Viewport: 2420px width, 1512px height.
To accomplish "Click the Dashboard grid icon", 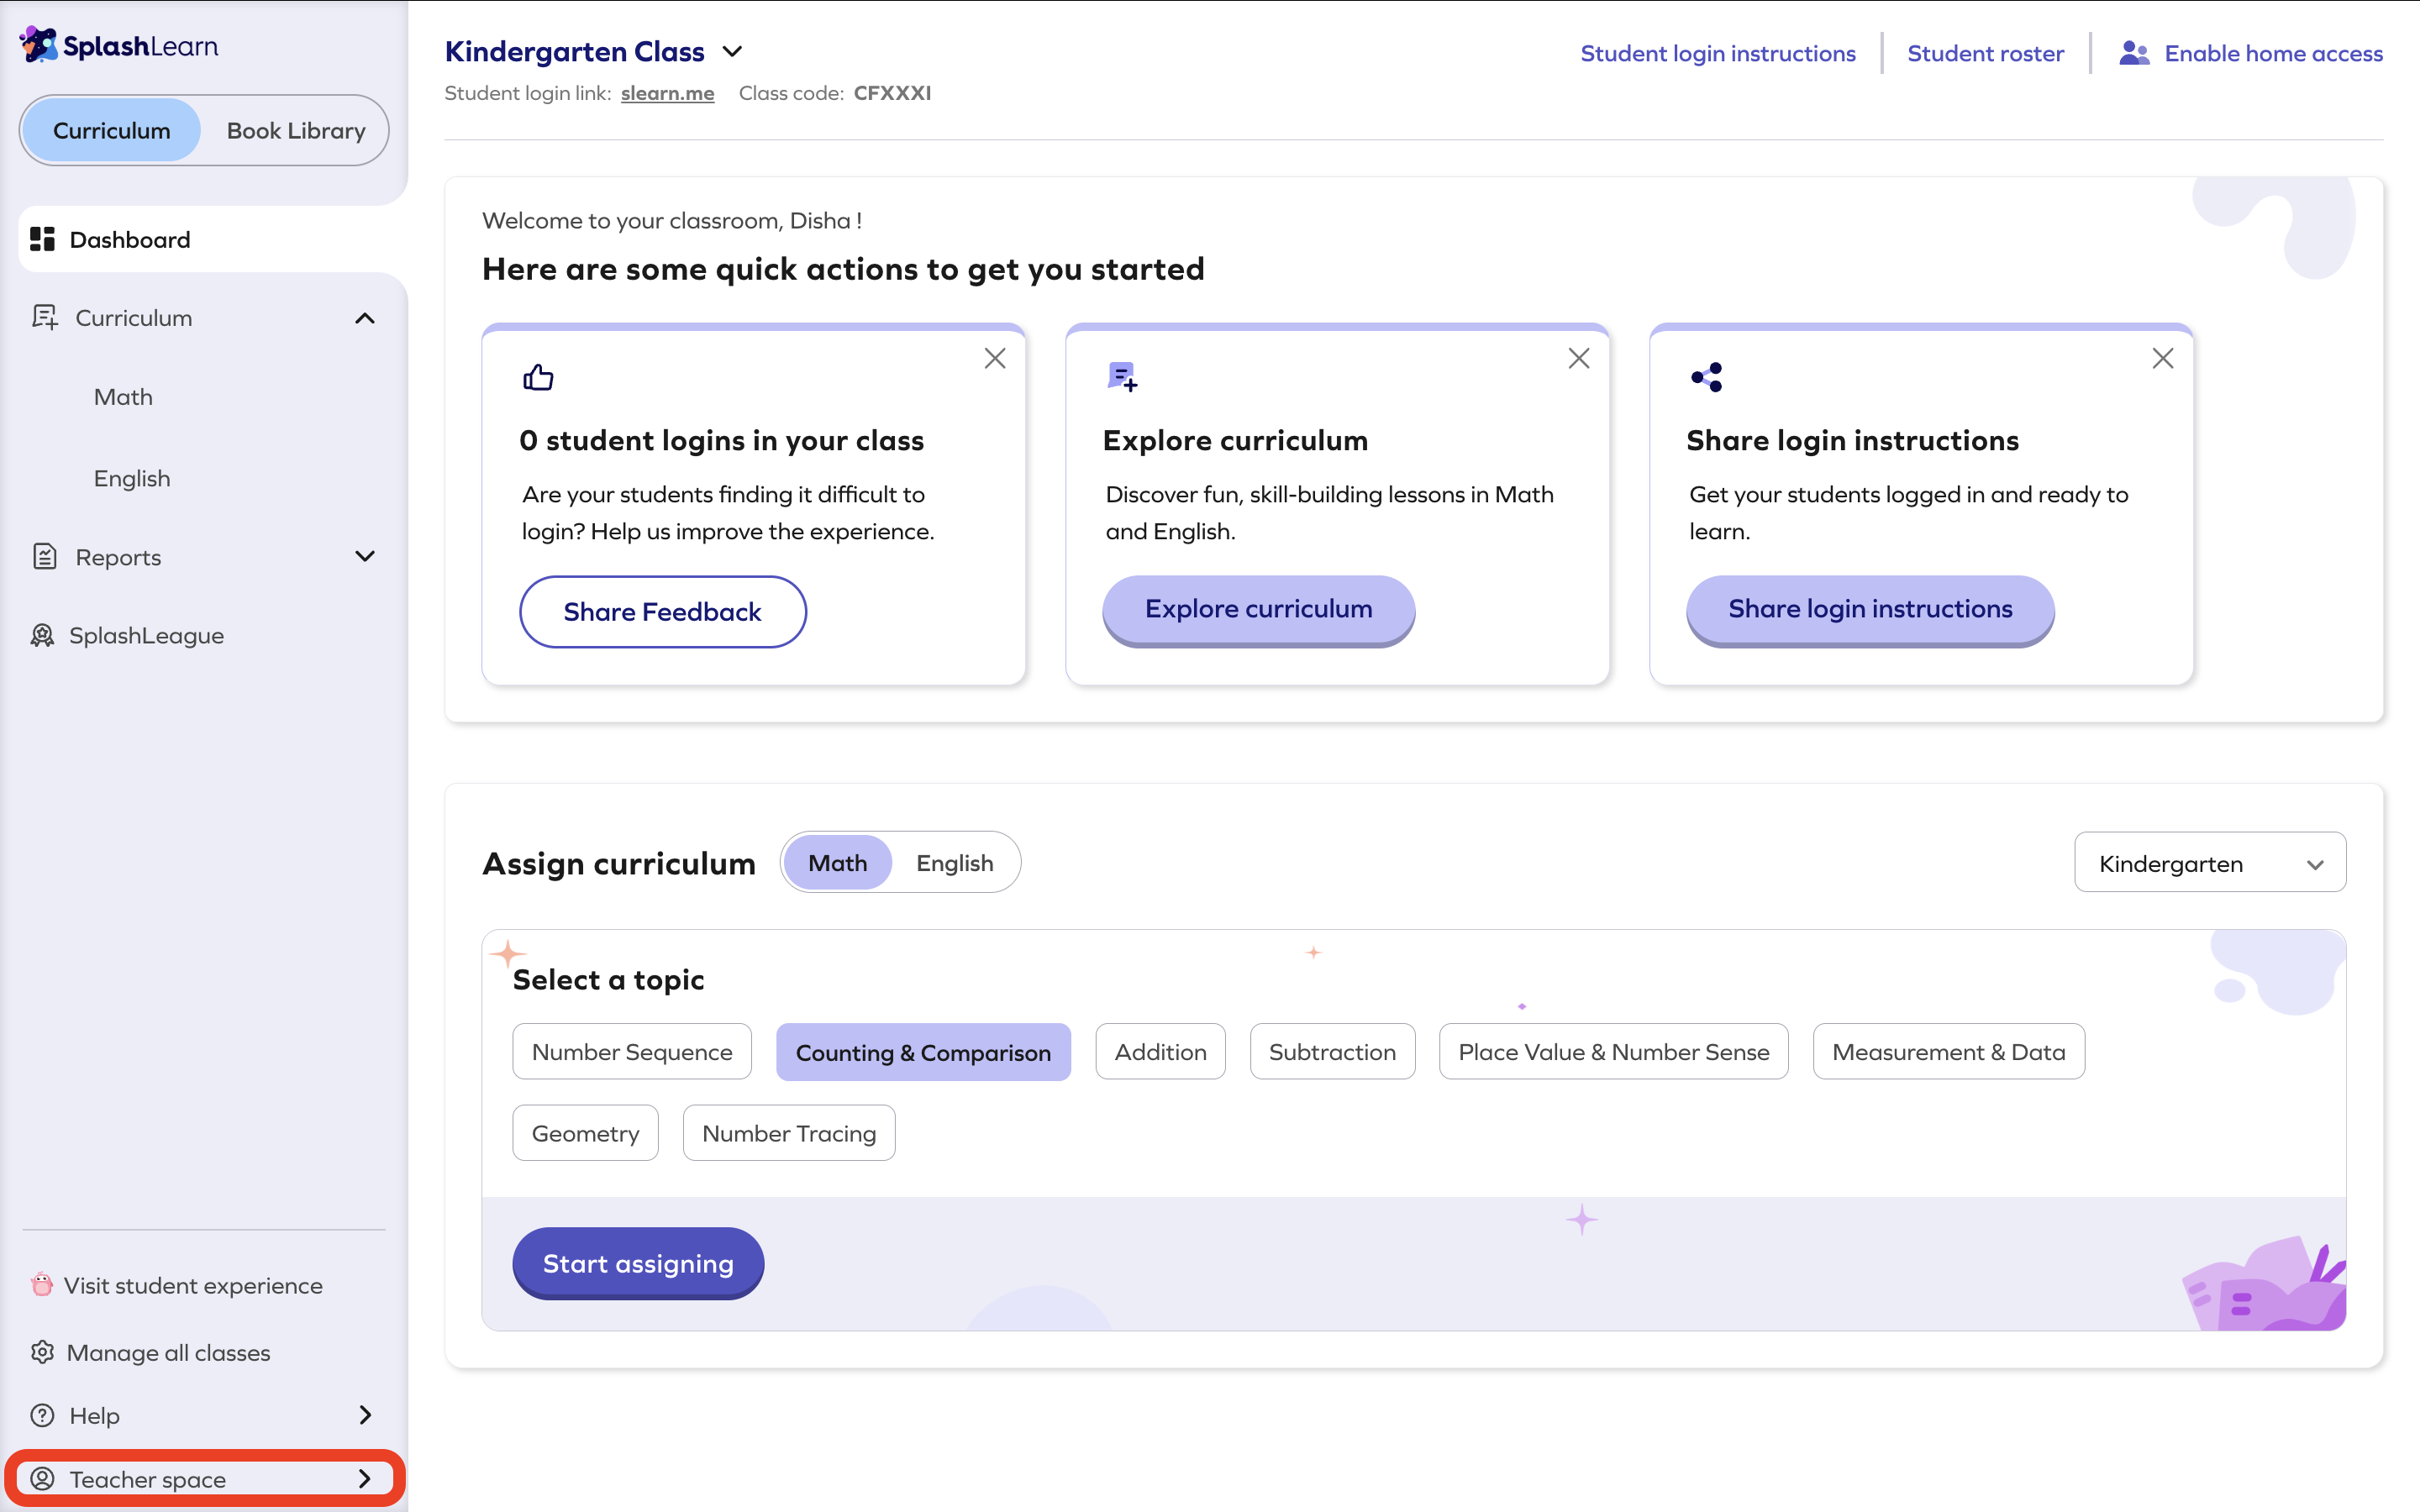I will (42, 240).
